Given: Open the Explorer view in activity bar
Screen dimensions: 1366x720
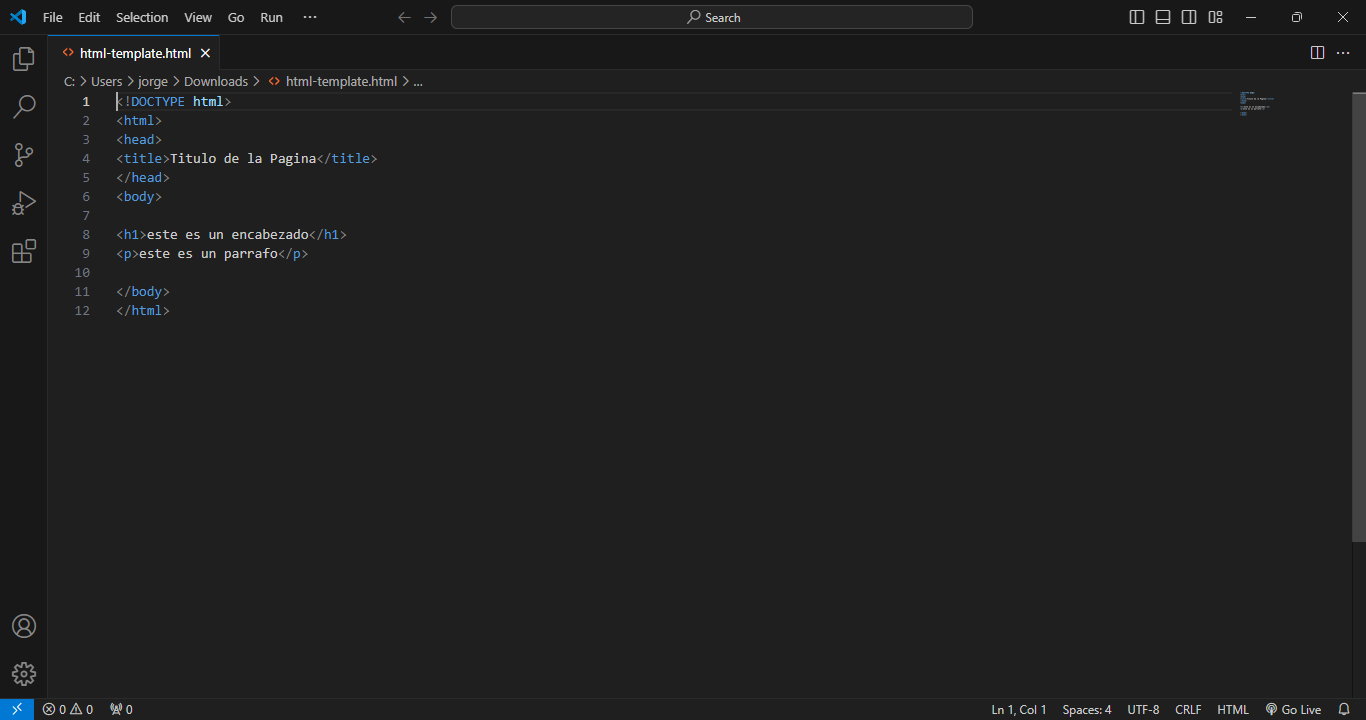Looking at the screenshot, I should 23,60.
